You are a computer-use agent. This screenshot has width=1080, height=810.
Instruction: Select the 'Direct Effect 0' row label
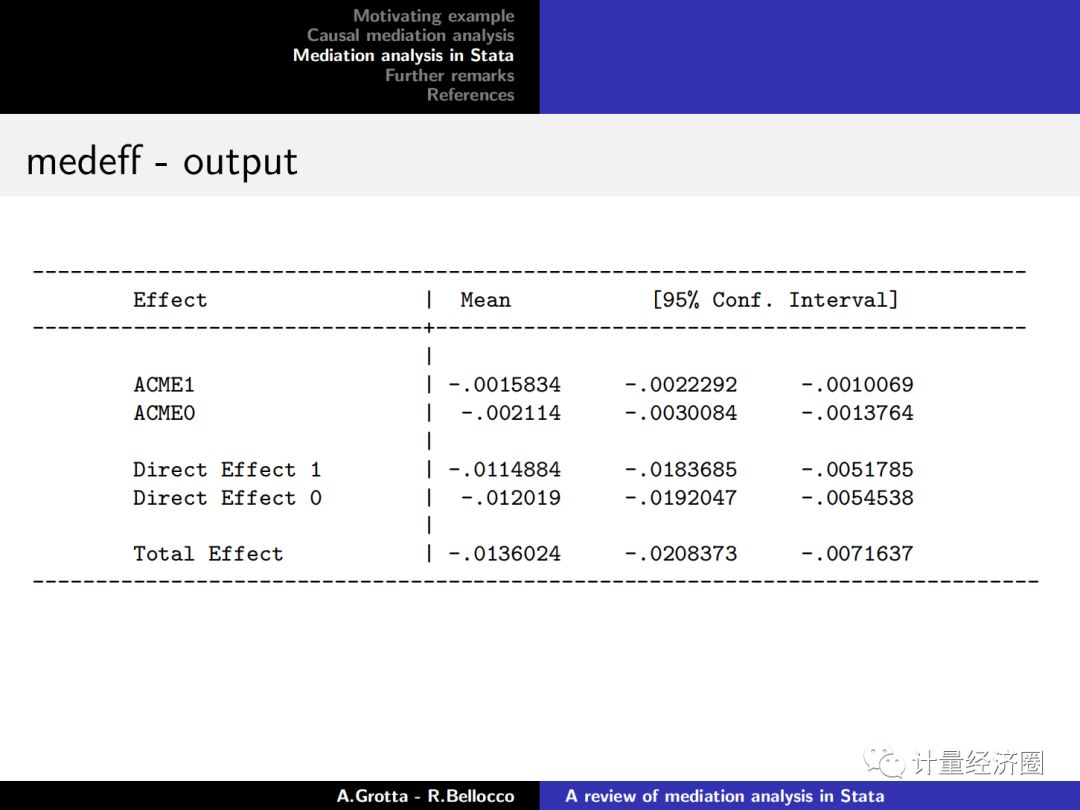227,498
